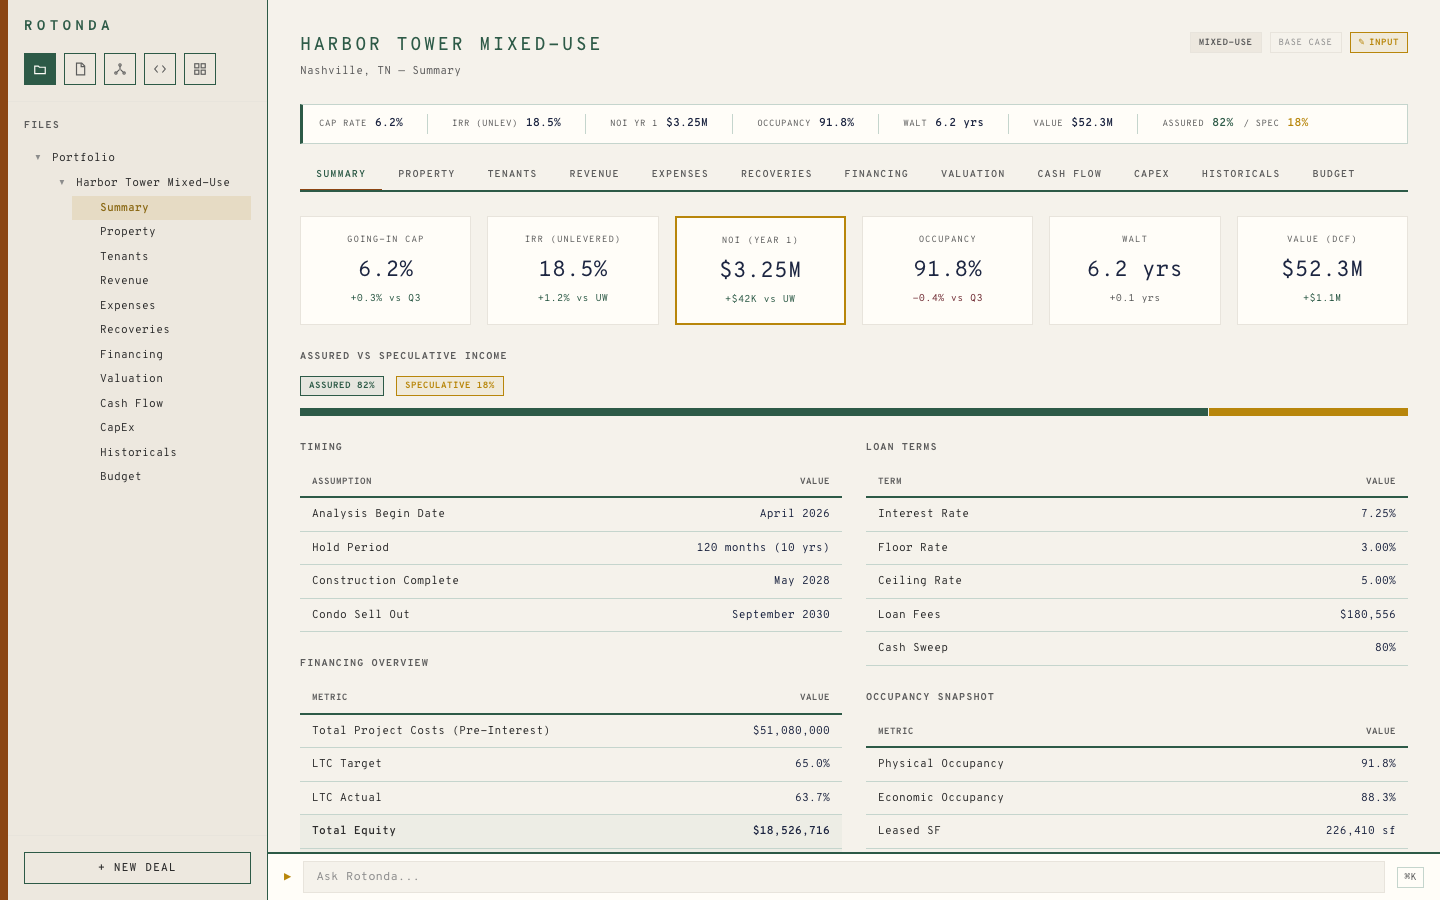Switch to the CASH FLOW tab

tap(1069, 173)
